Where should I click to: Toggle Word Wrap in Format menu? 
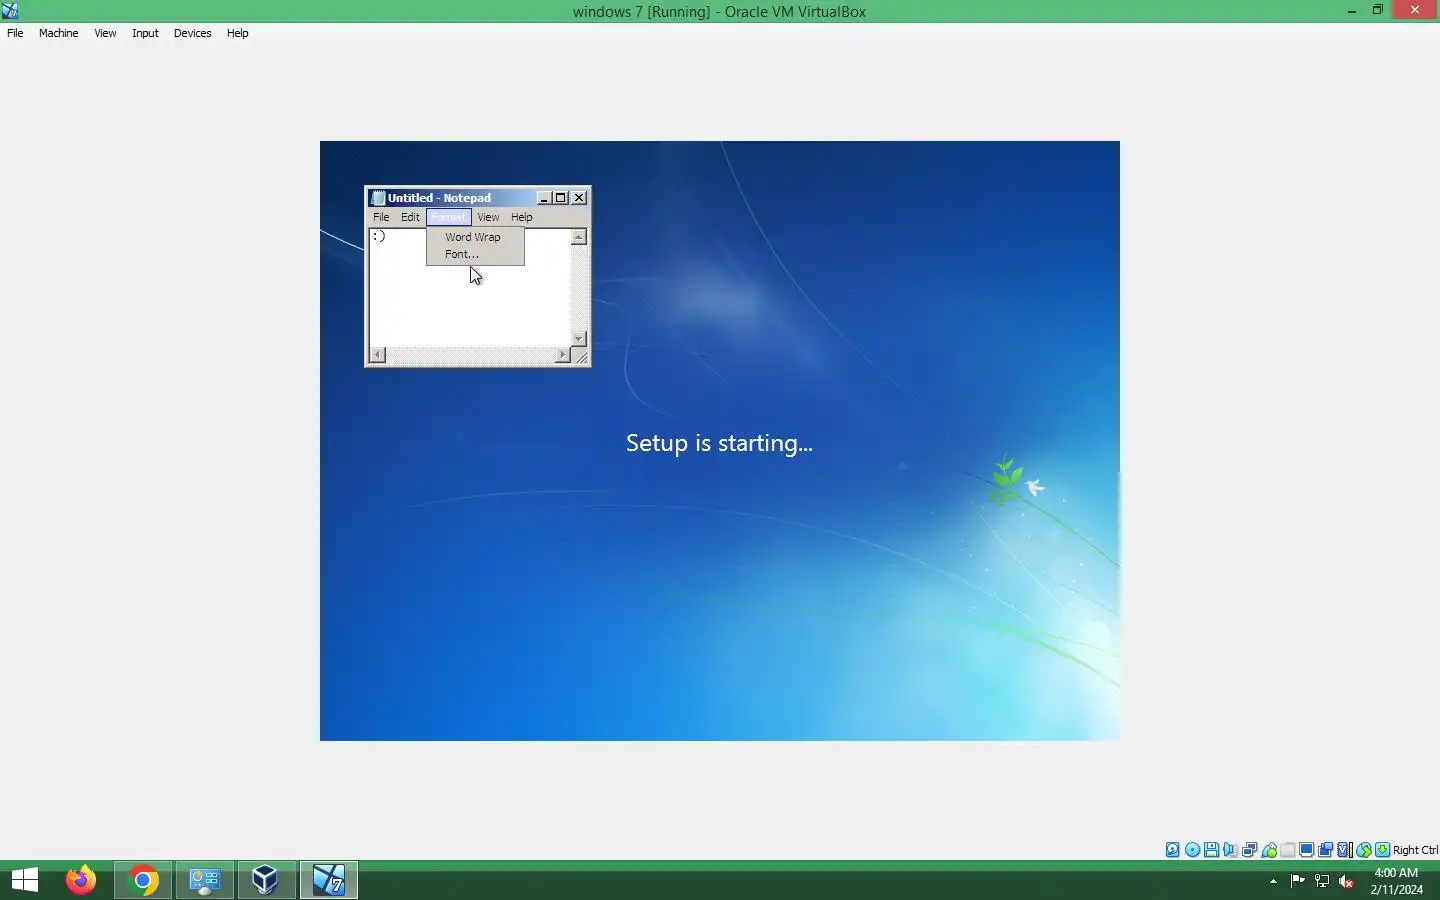[475, 237]
